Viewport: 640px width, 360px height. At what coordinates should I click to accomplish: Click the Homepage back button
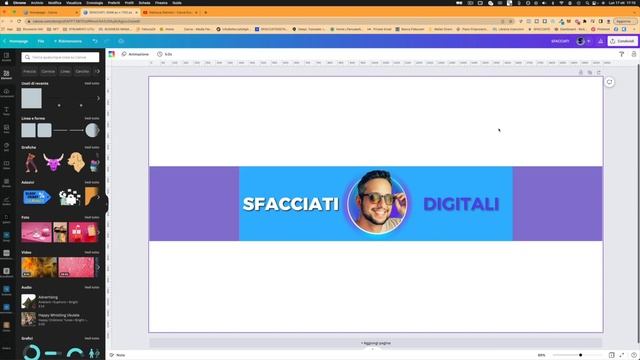(16, 41)
